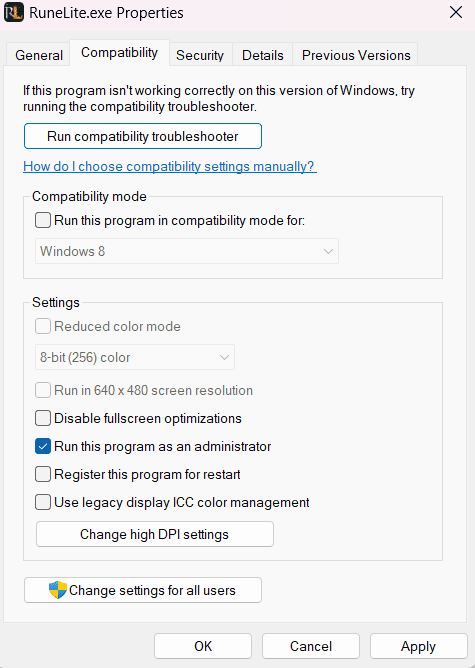This screenshot has width=475, height=668.
Task: Enable Use legacy display ICC color management
Action: [x=43, y=502]
